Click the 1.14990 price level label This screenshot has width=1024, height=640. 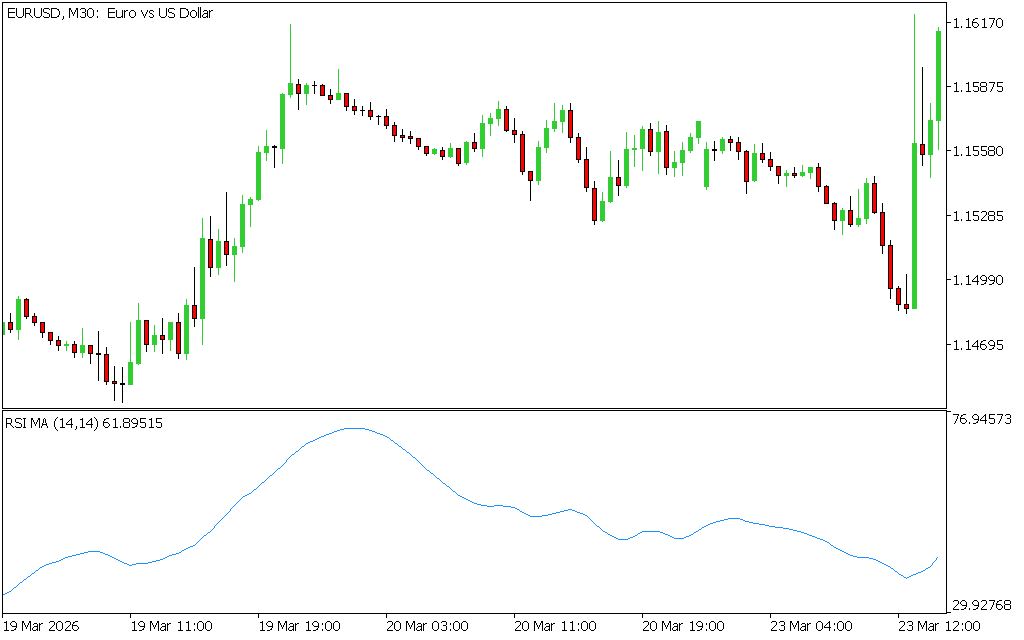[x=981, y=280]
